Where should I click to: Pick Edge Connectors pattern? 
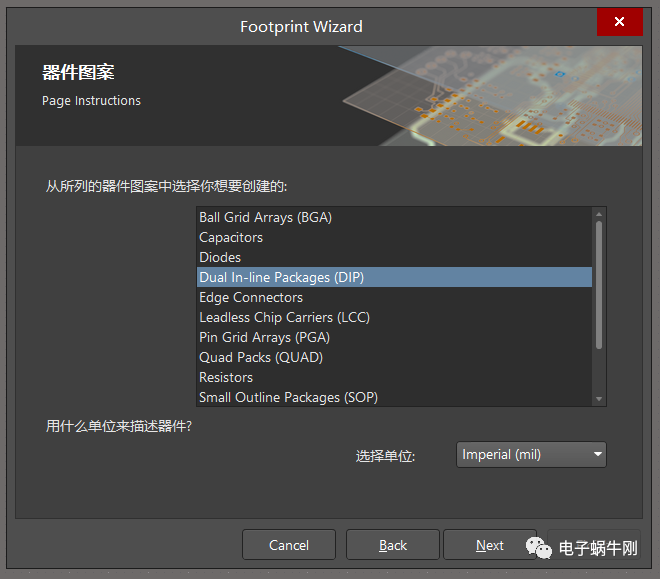(x=394, y=297)
